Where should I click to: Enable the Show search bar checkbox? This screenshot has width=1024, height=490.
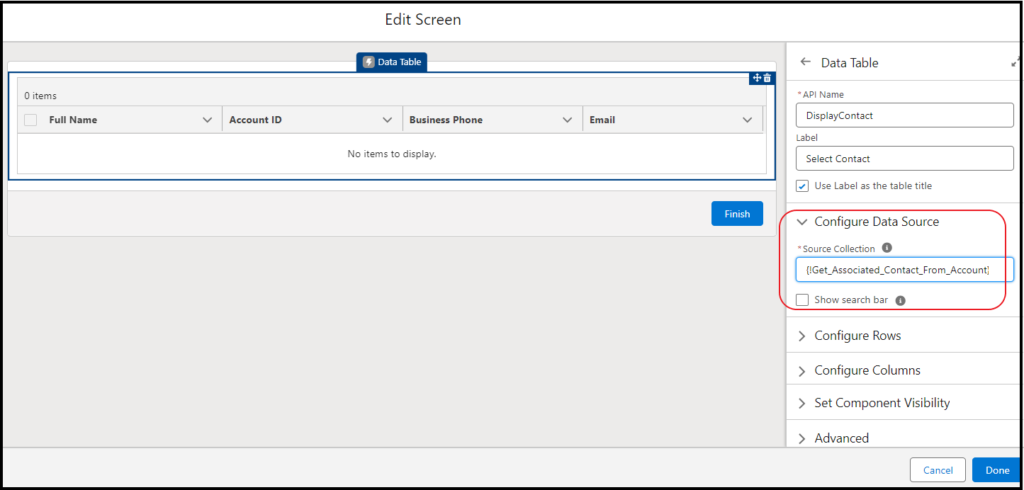pos(803,300)
